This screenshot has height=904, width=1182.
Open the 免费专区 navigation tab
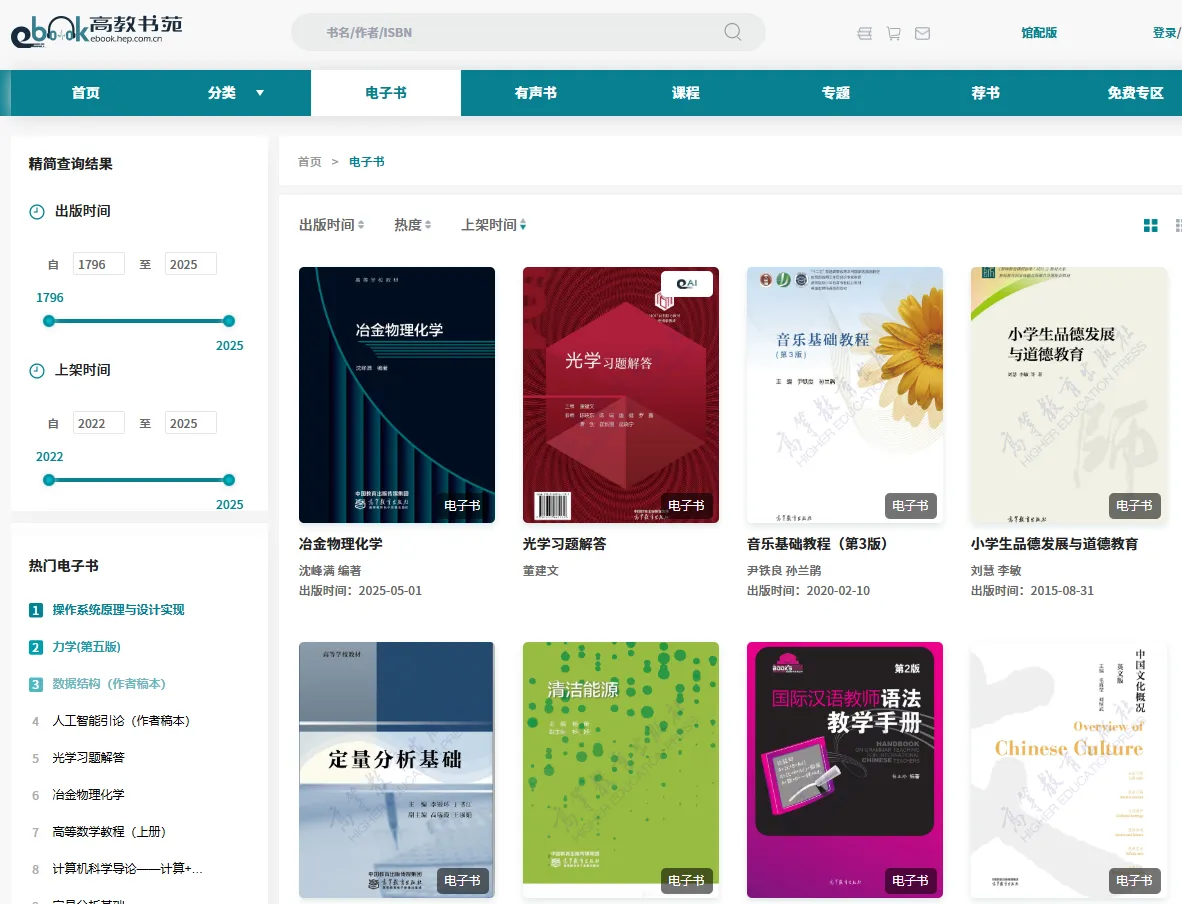[1135, 93]
